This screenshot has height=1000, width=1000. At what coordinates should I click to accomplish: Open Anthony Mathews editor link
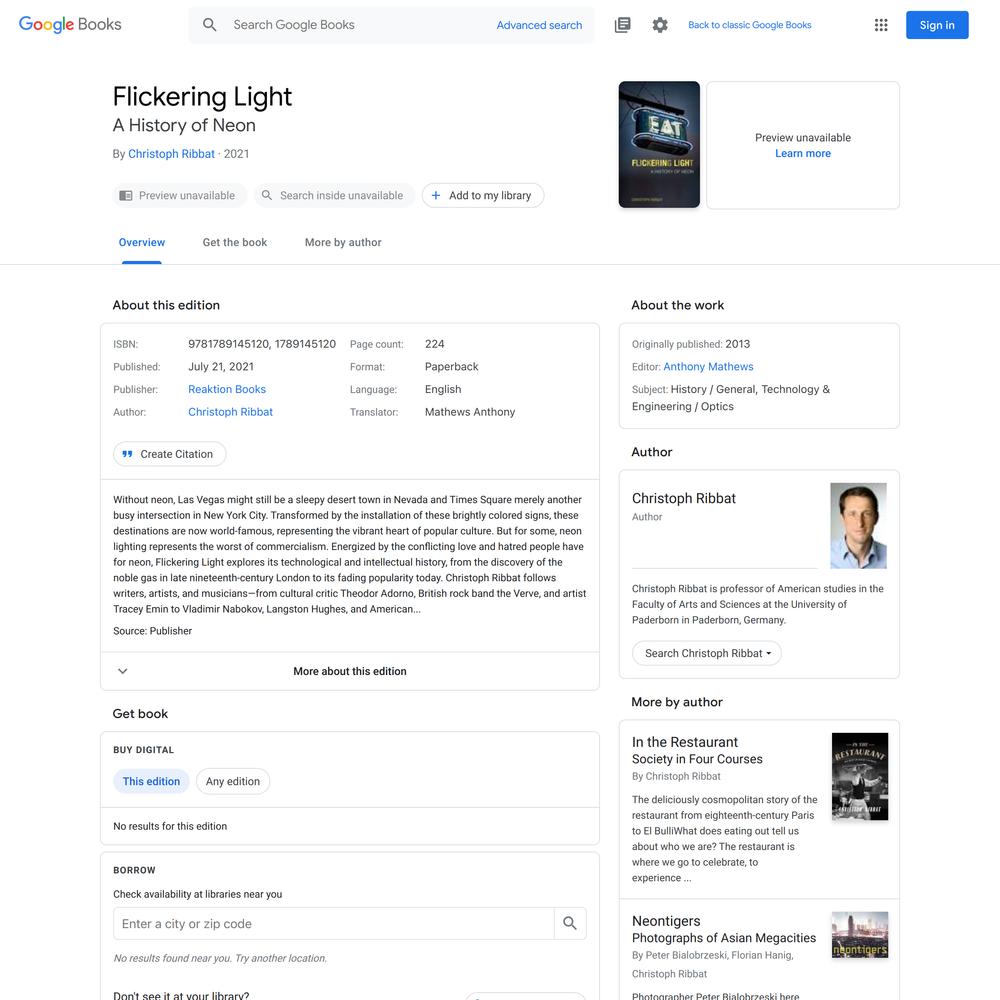coord(708,367)
